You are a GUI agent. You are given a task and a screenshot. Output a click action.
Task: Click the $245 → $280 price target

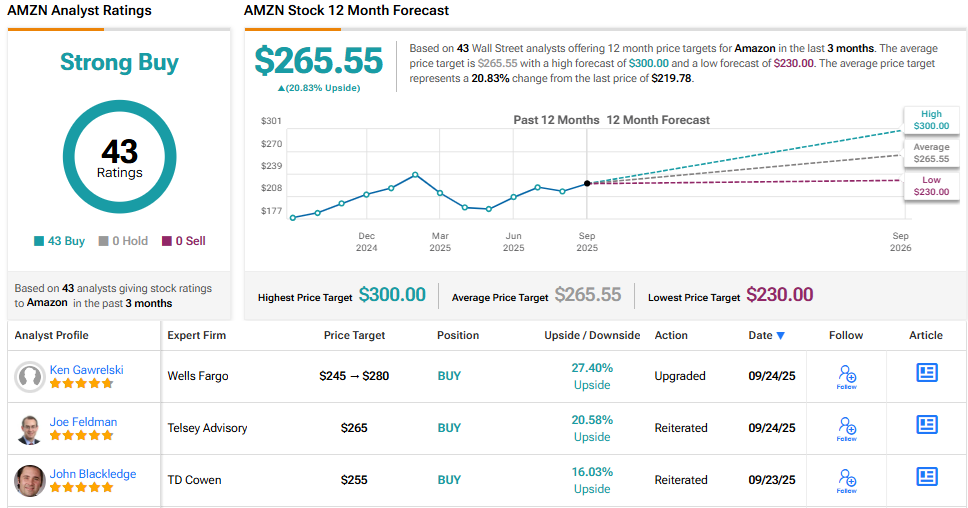coord(354,376)
